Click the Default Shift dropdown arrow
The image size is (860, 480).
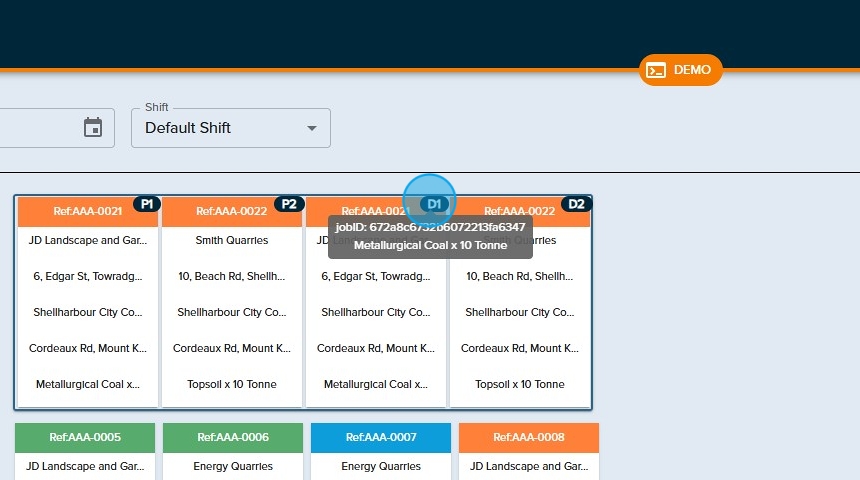tap(312, 128)
